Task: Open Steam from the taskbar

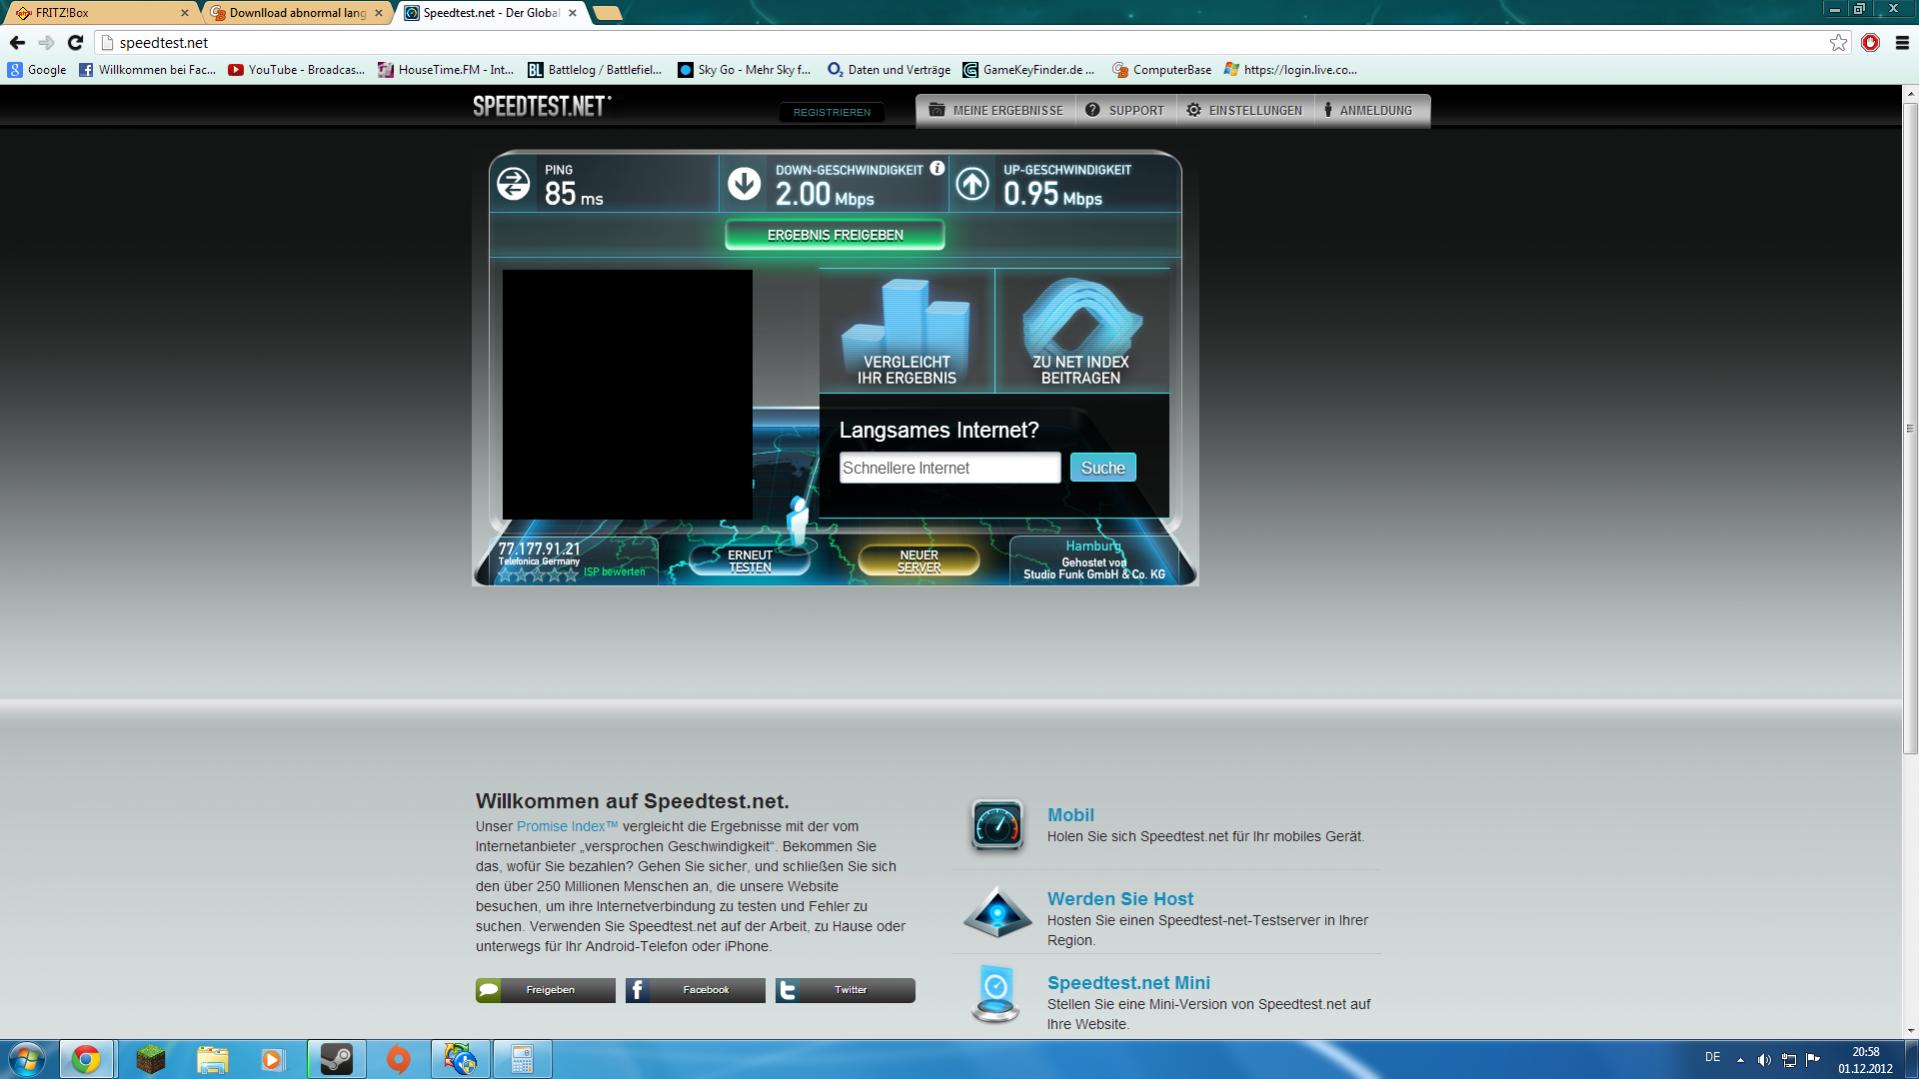Action: pyautogui.click(x=336, y=1059)
